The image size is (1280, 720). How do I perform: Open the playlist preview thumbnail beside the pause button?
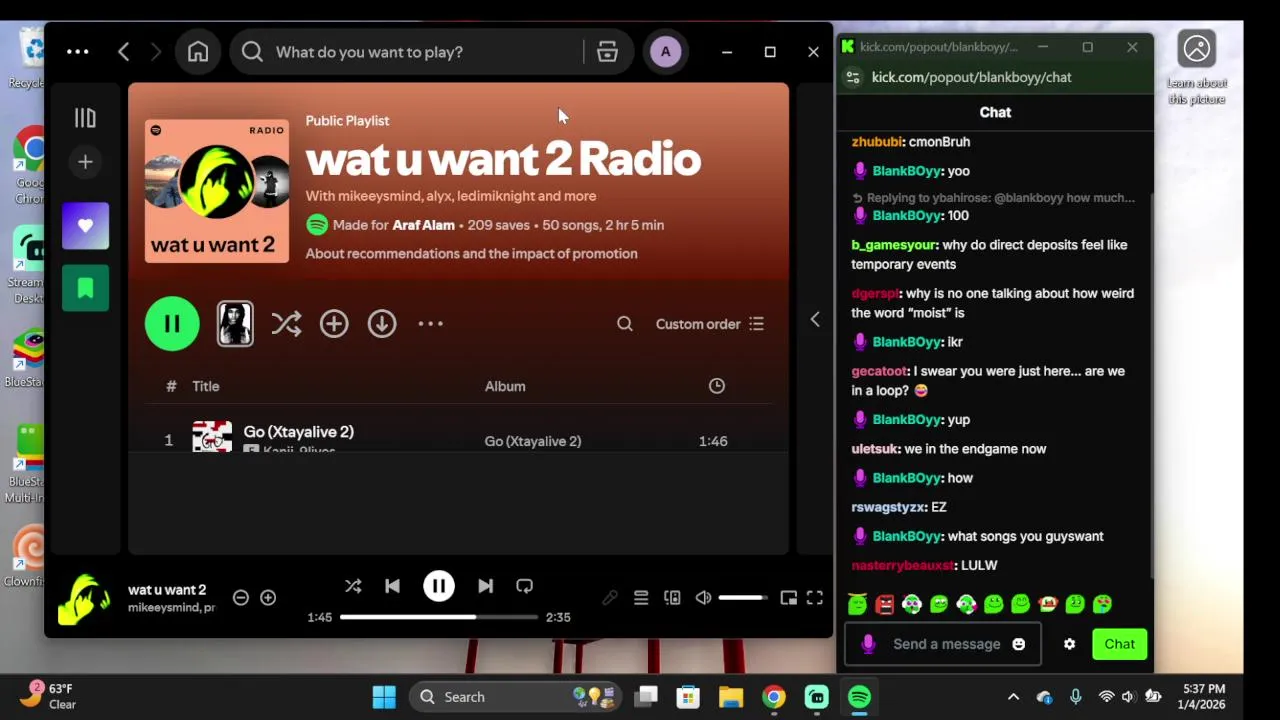click(235, 324)
